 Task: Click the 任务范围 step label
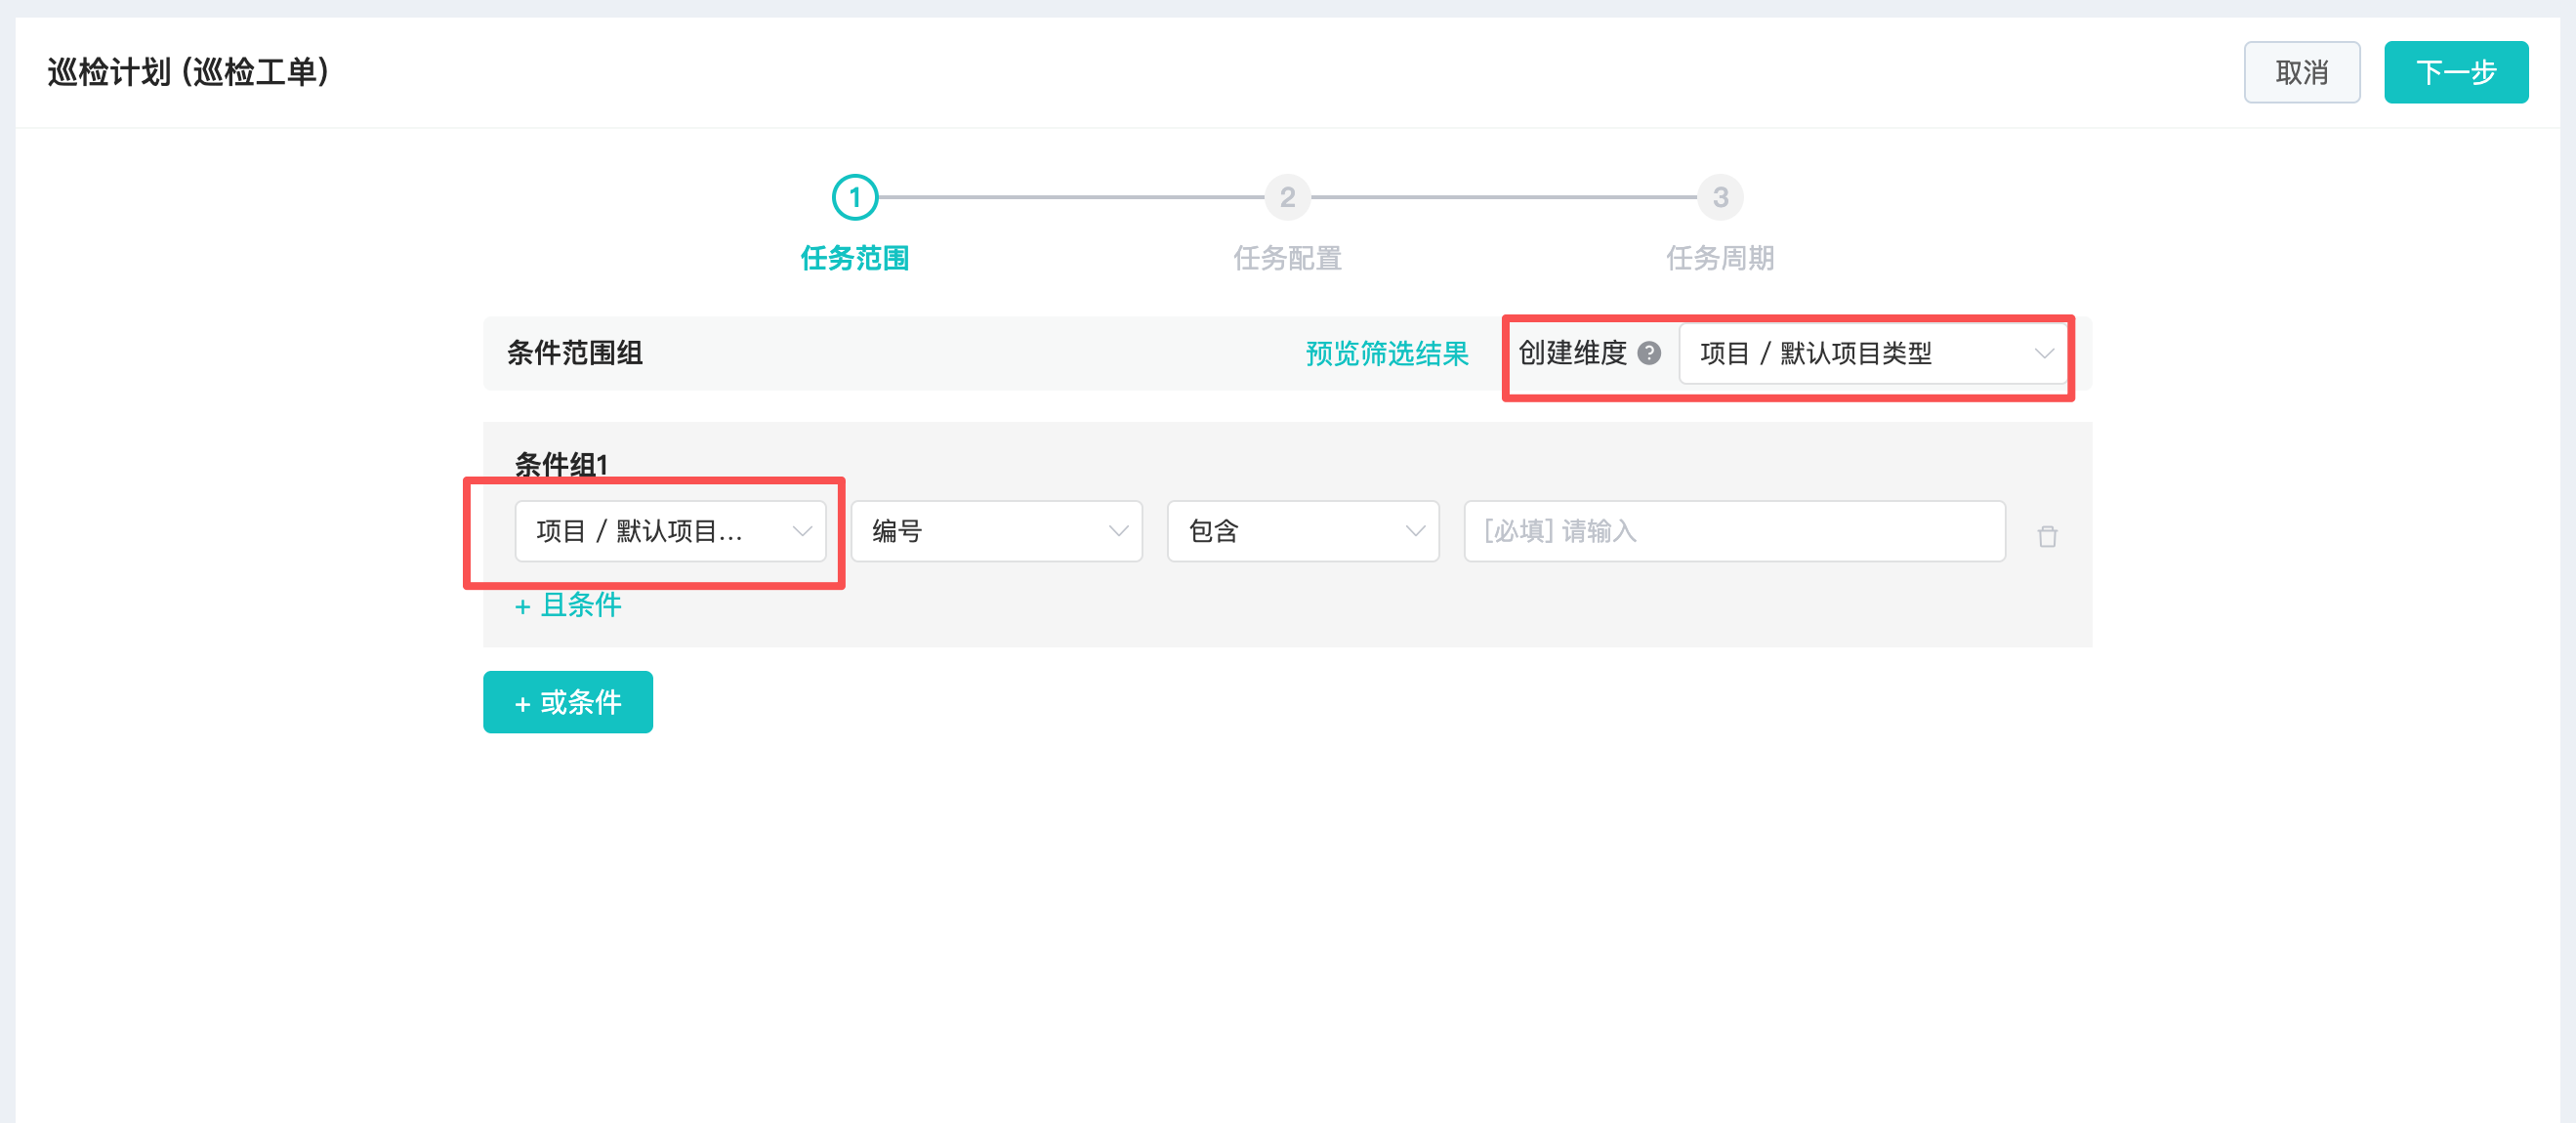(854, 258)
